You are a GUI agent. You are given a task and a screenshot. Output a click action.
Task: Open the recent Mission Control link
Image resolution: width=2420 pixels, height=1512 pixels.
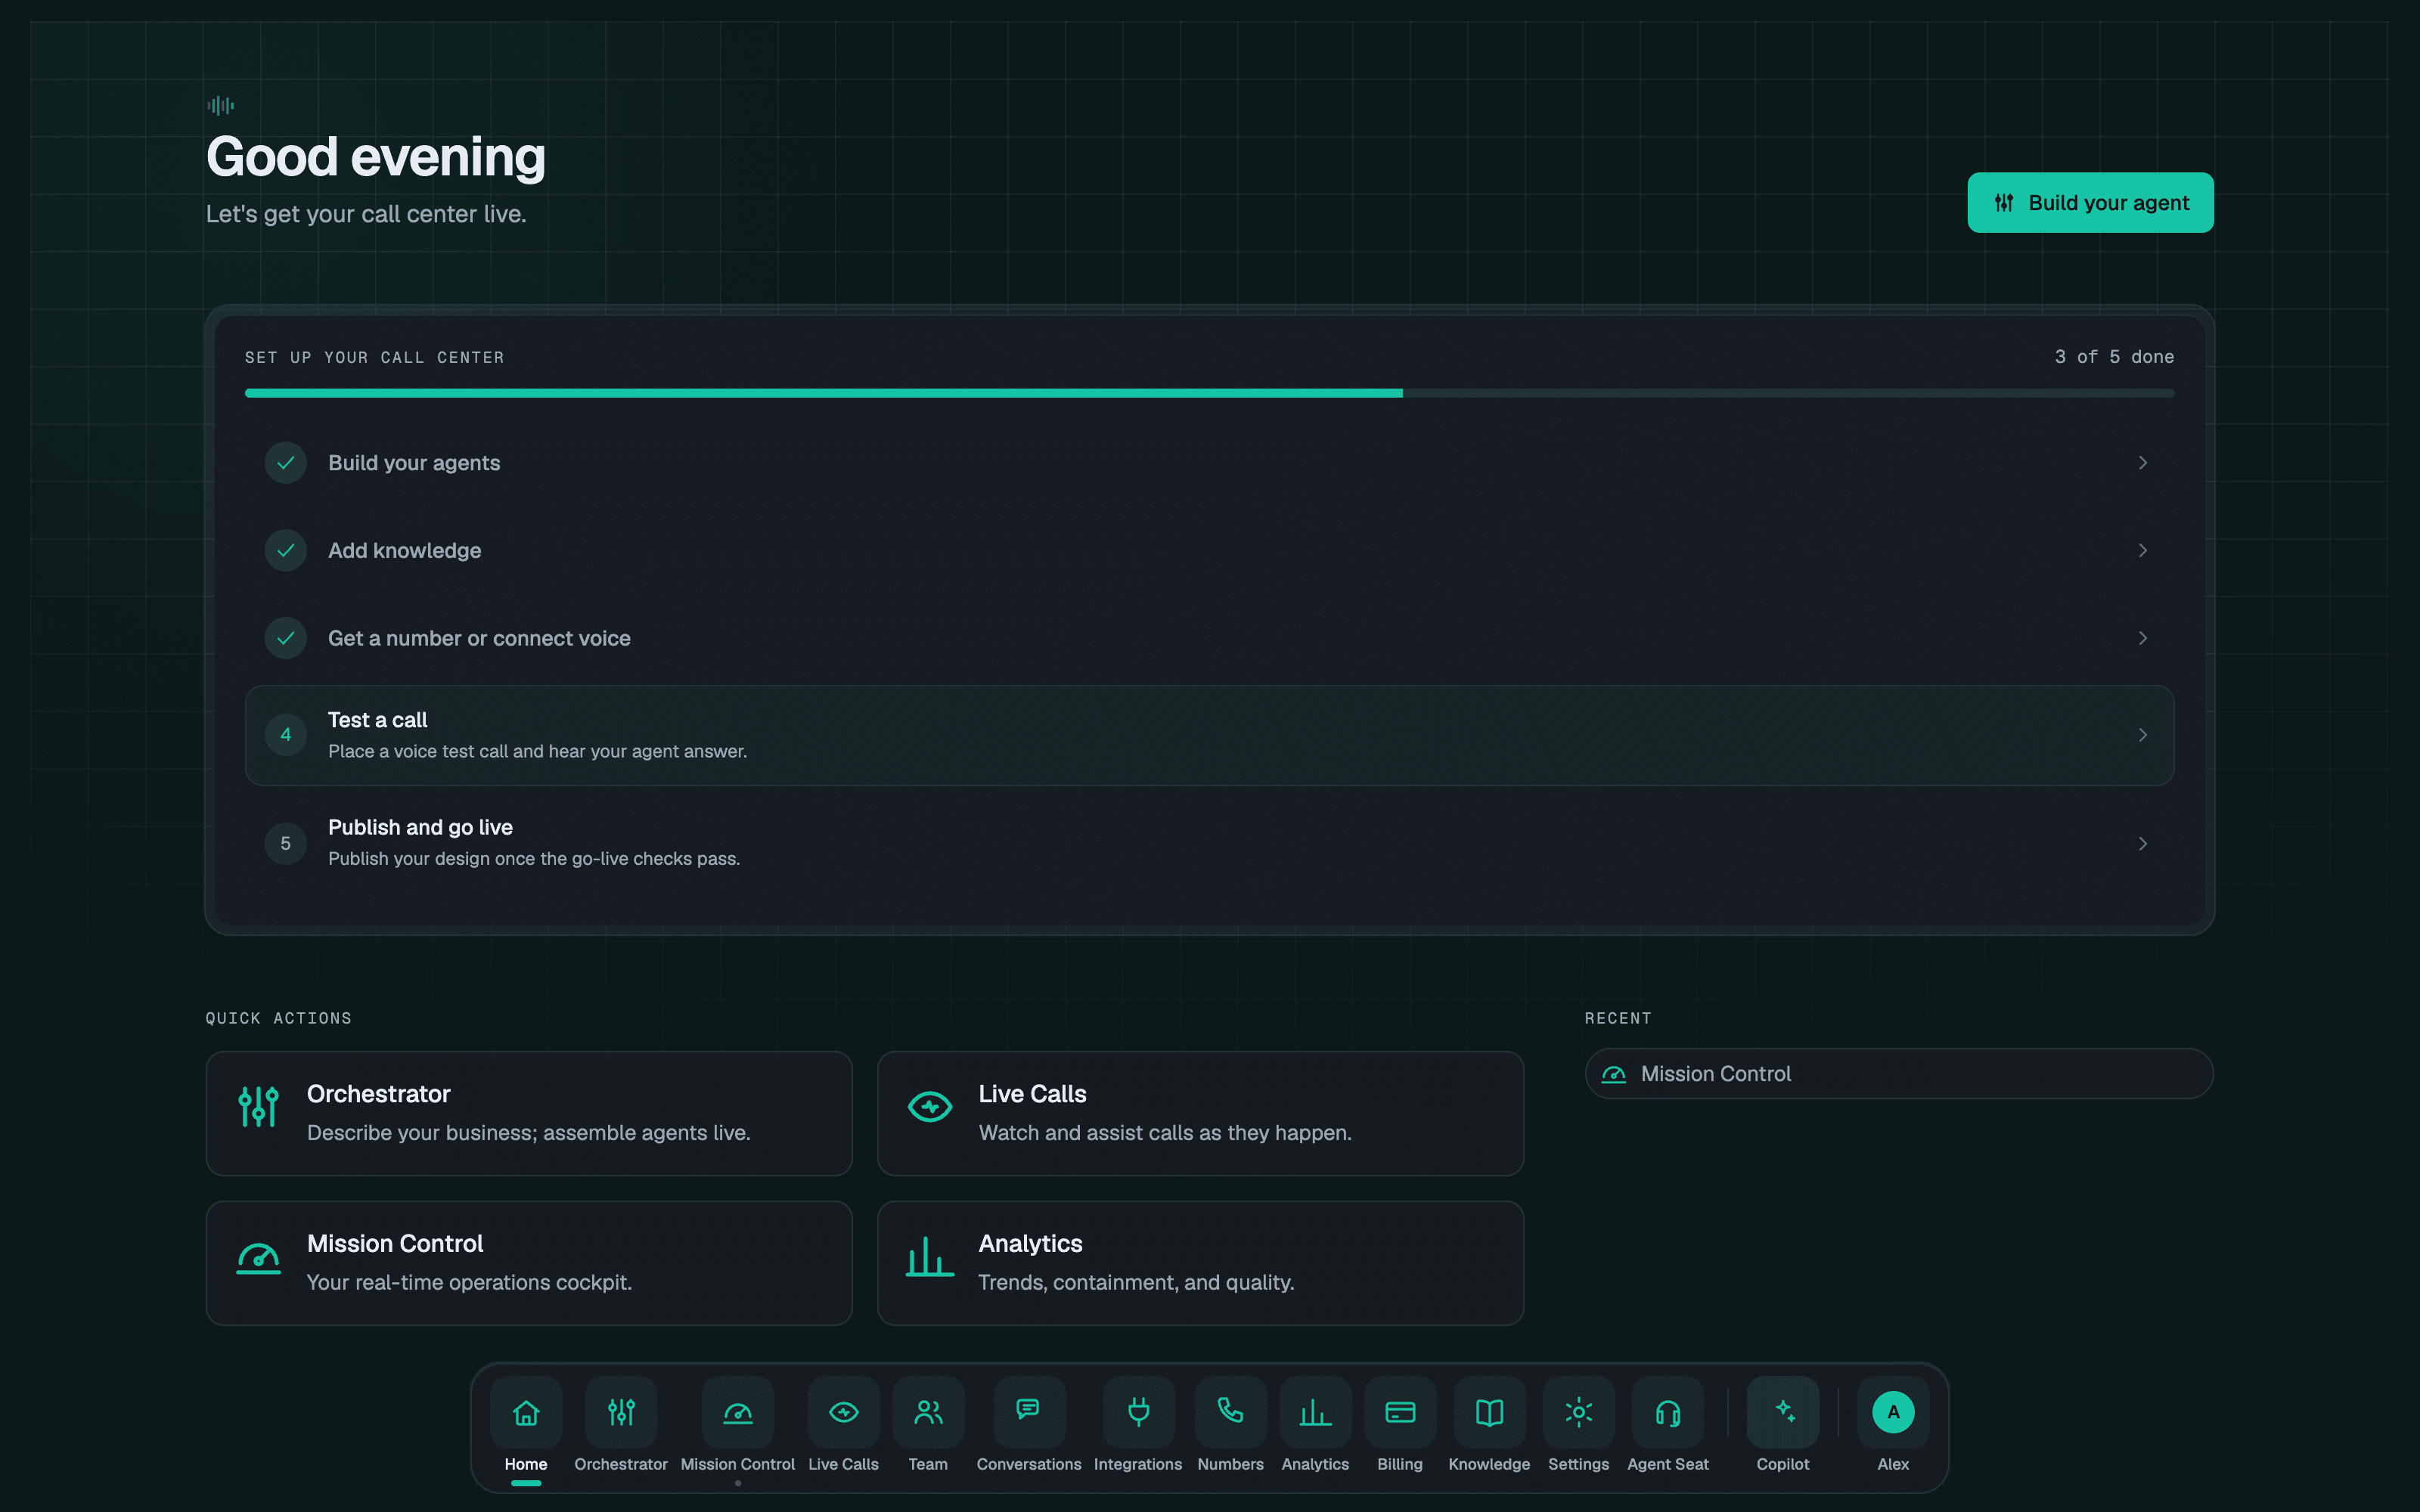[1898, 1074]
